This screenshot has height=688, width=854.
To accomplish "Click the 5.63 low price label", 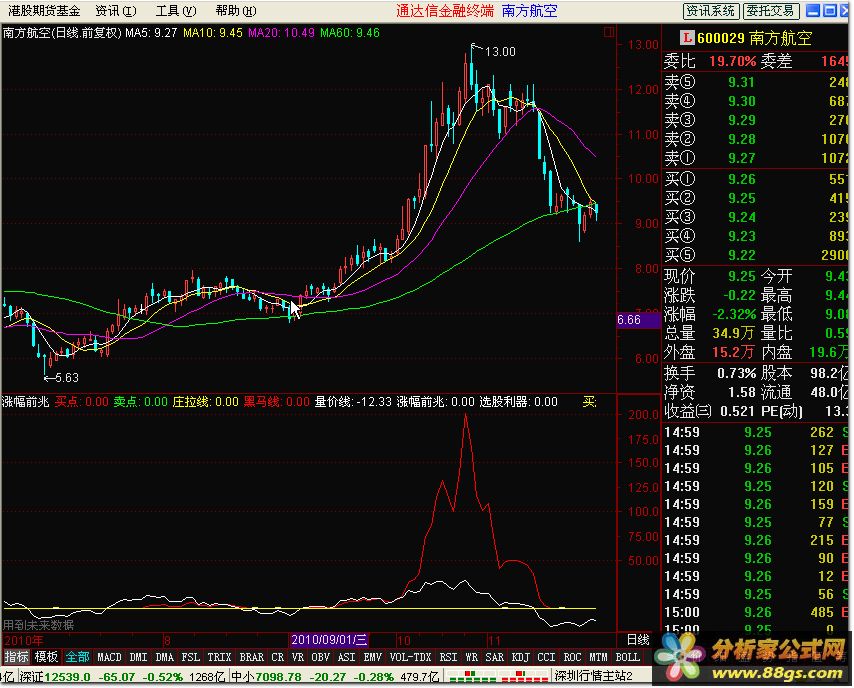I will click(66, 378).
